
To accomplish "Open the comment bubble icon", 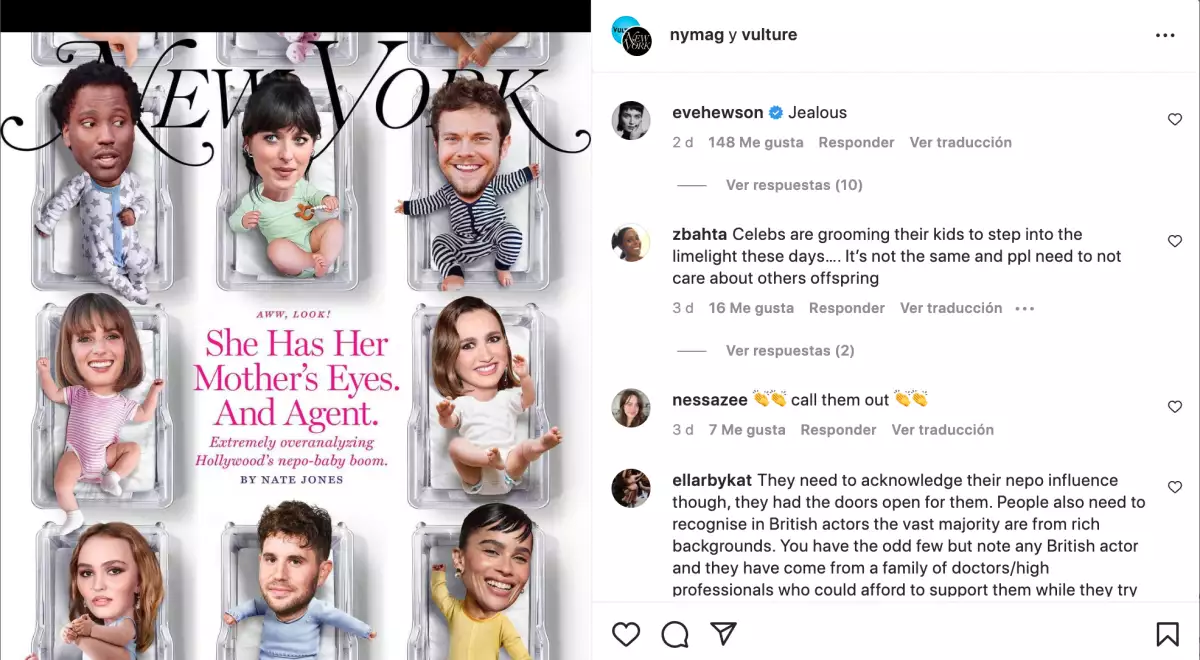I will pos(675,634).
